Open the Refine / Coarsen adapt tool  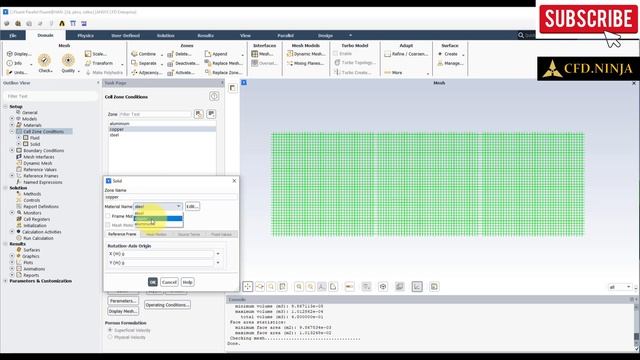pos(406,54)
